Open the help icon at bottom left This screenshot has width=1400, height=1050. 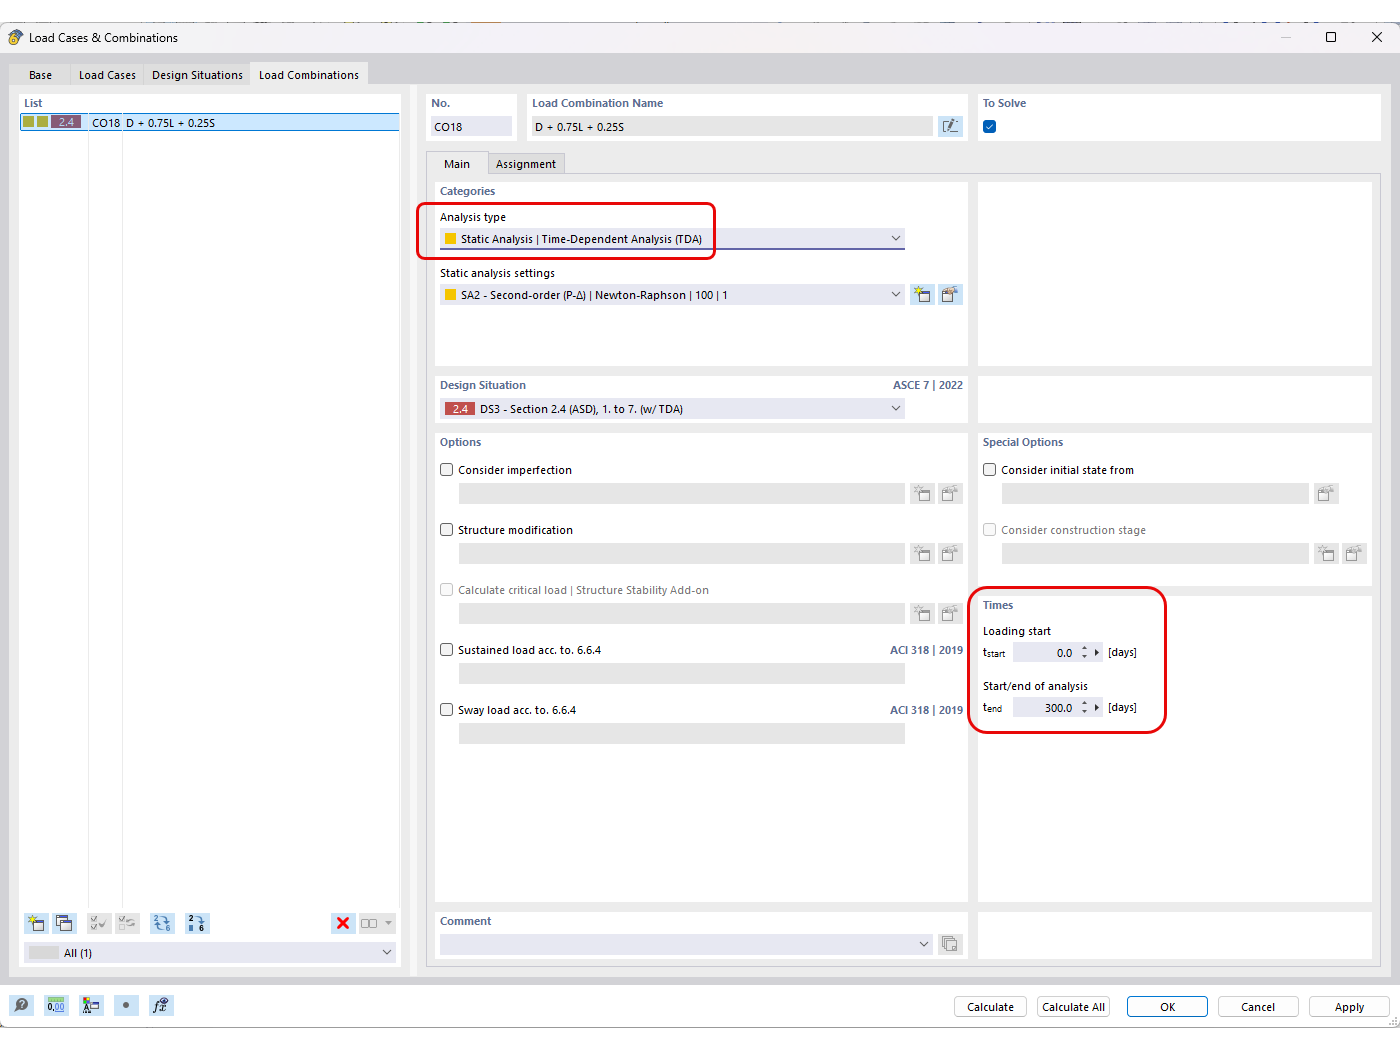click(x=21, y=1005)
